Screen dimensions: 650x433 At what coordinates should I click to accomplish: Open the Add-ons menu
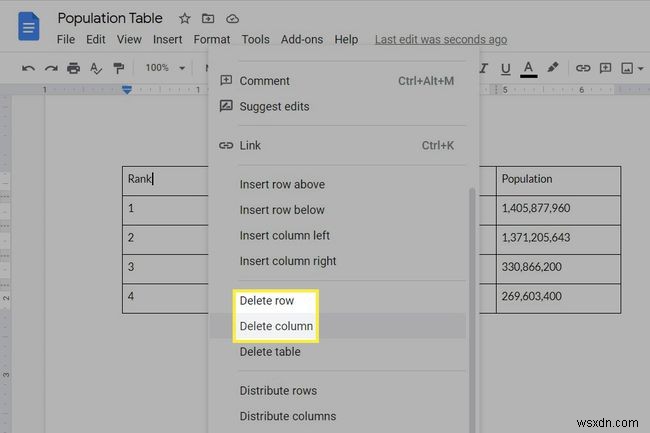(x=302, y=39)
